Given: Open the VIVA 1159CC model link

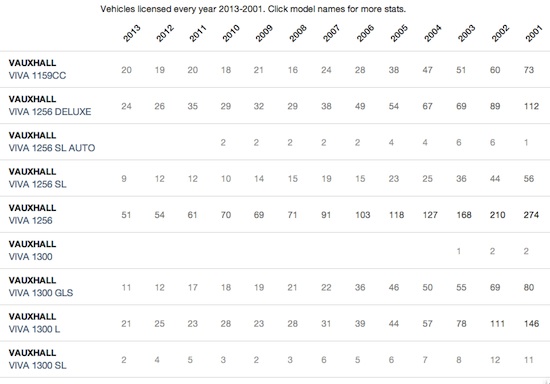Looking at the screenshot, I should 37,76.
